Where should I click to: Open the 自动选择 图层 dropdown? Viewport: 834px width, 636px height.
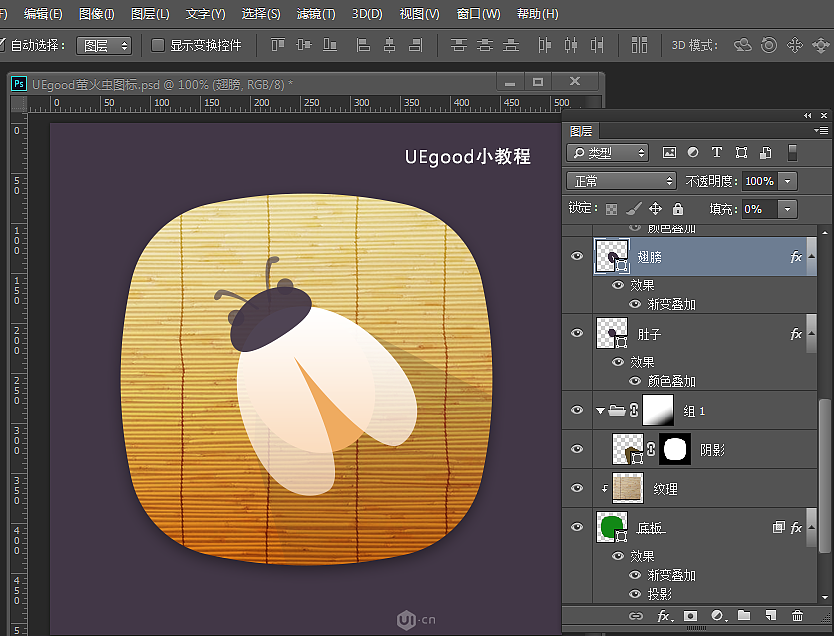104,46
